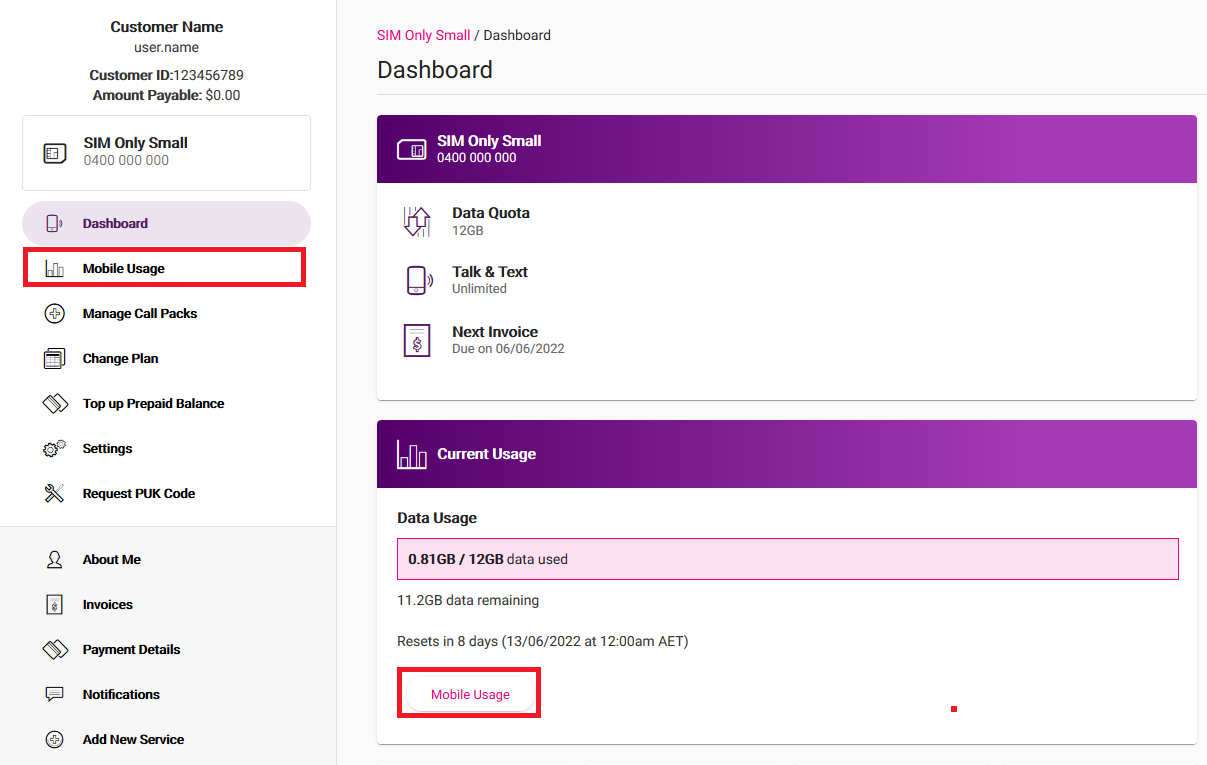Viewport: 1207px width, 765px height.
Task: Click the Invoices document icon
Action: tap(55, 605)
